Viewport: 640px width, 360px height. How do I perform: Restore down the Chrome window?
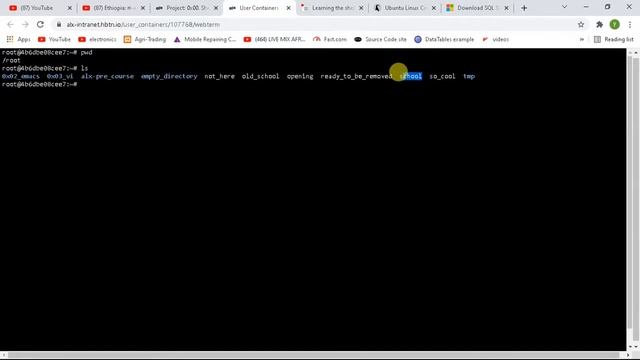coord(607,7)
